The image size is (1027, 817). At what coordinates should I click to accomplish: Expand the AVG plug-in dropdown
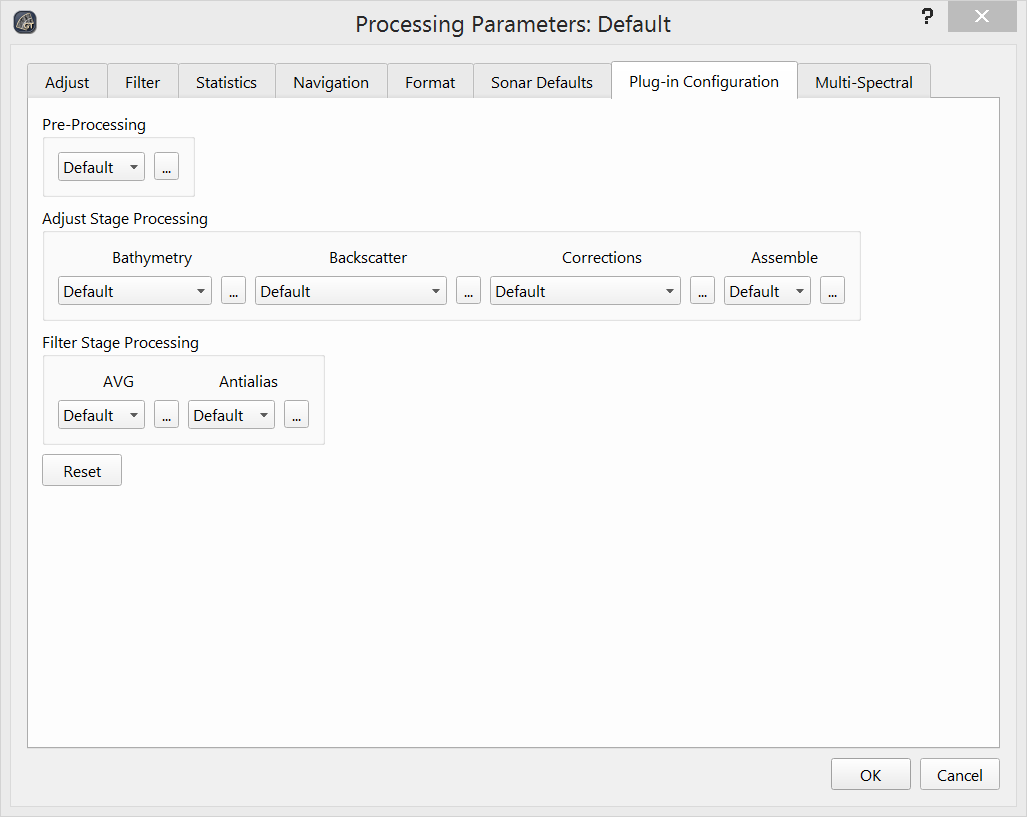(101, 415)
